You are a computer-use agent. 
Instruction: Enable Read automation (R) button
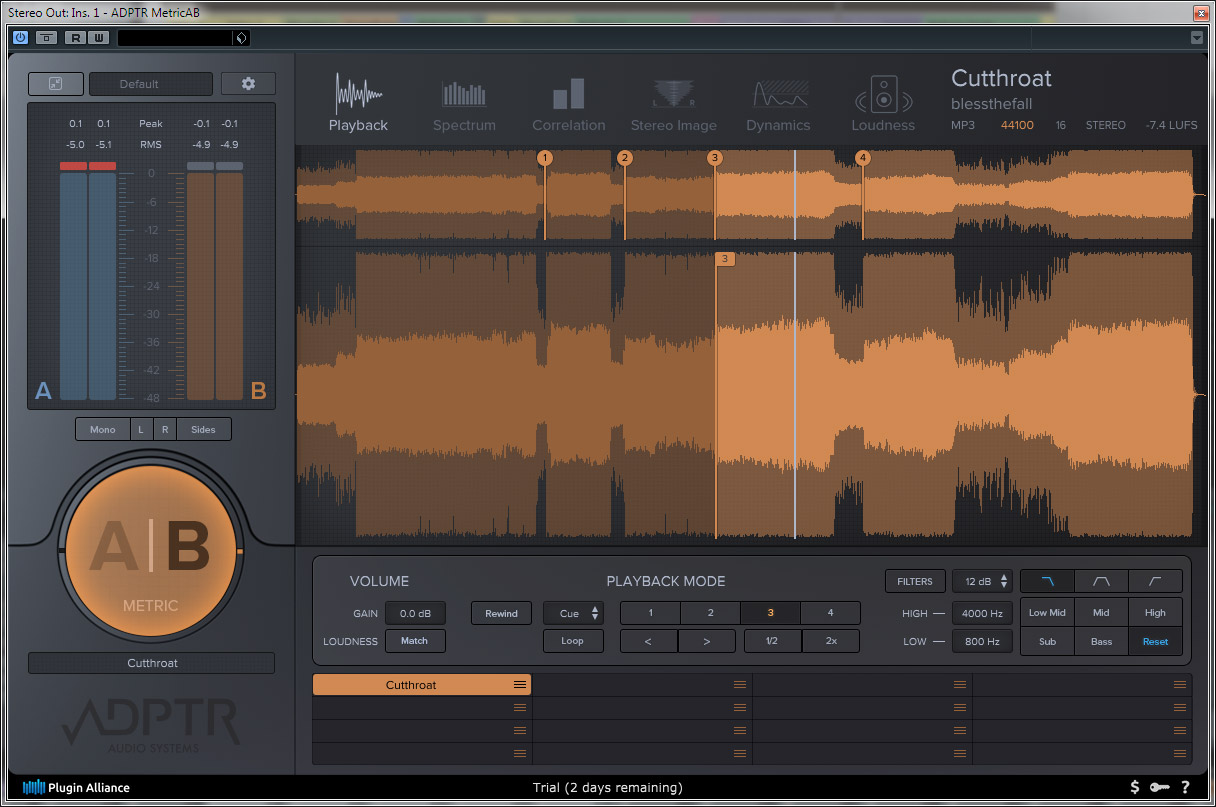(x=75, y=38)
